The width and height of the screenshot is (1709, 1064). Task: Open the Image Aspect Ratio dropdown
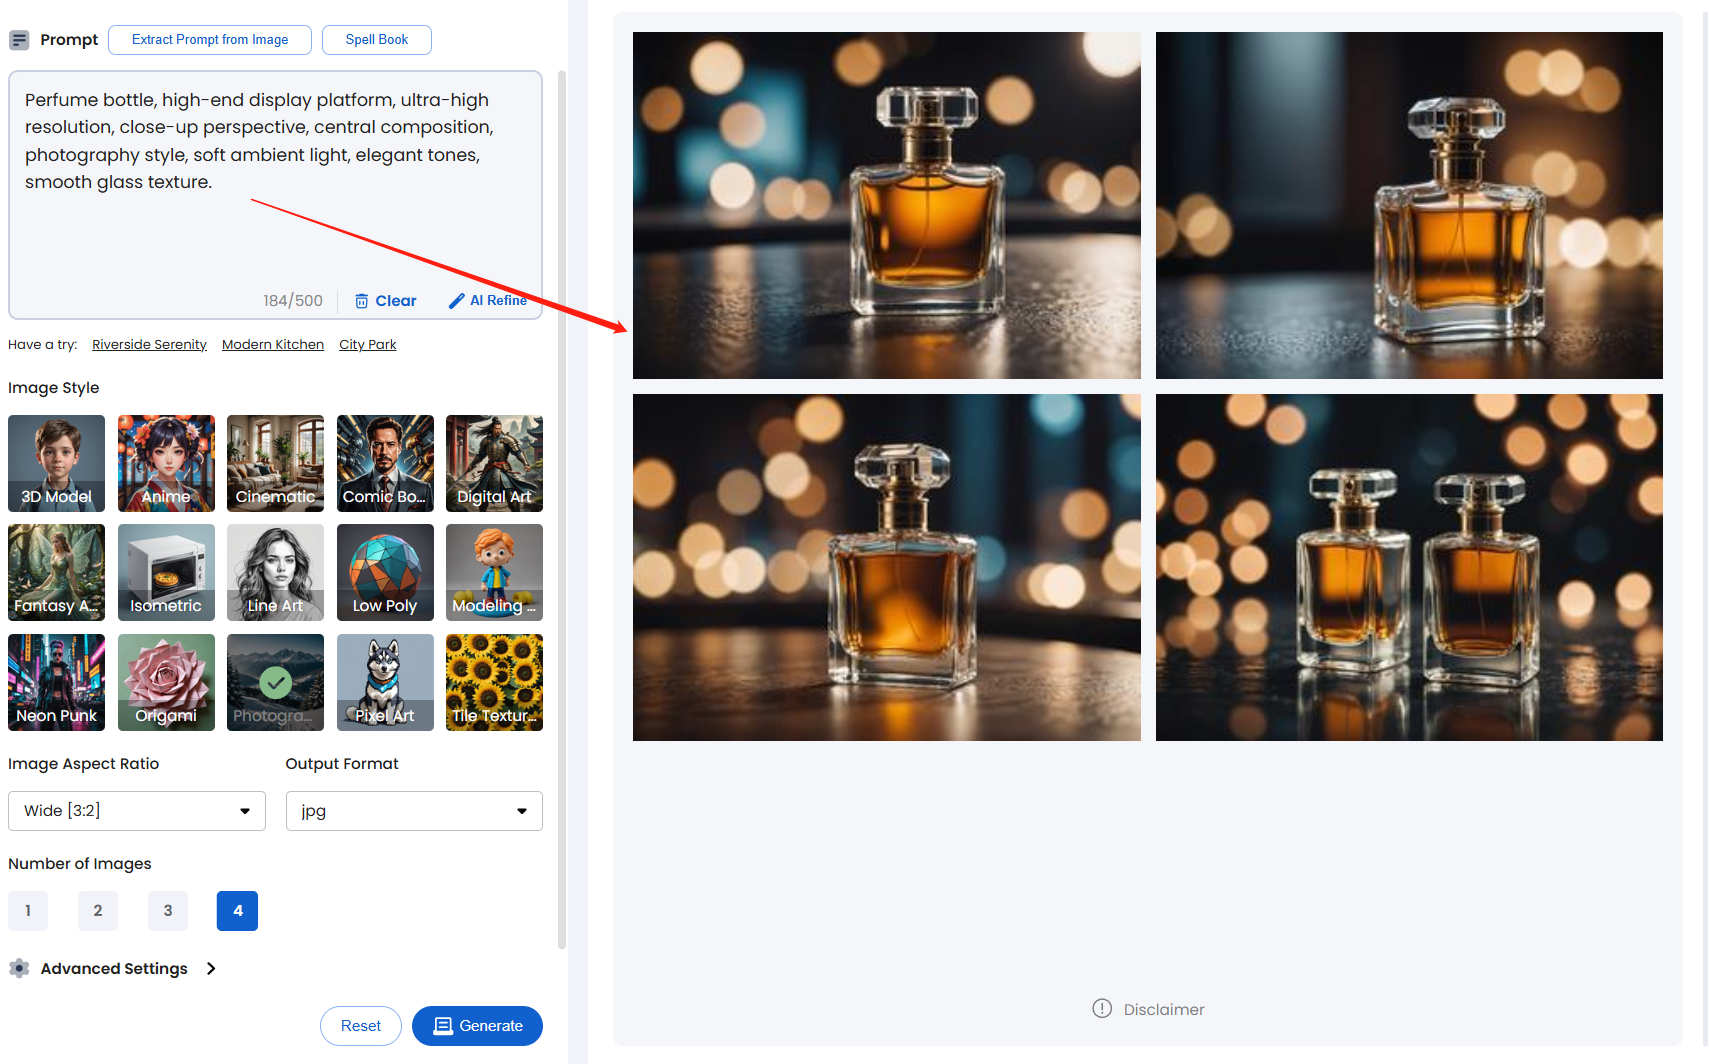[x=137, y=811]
